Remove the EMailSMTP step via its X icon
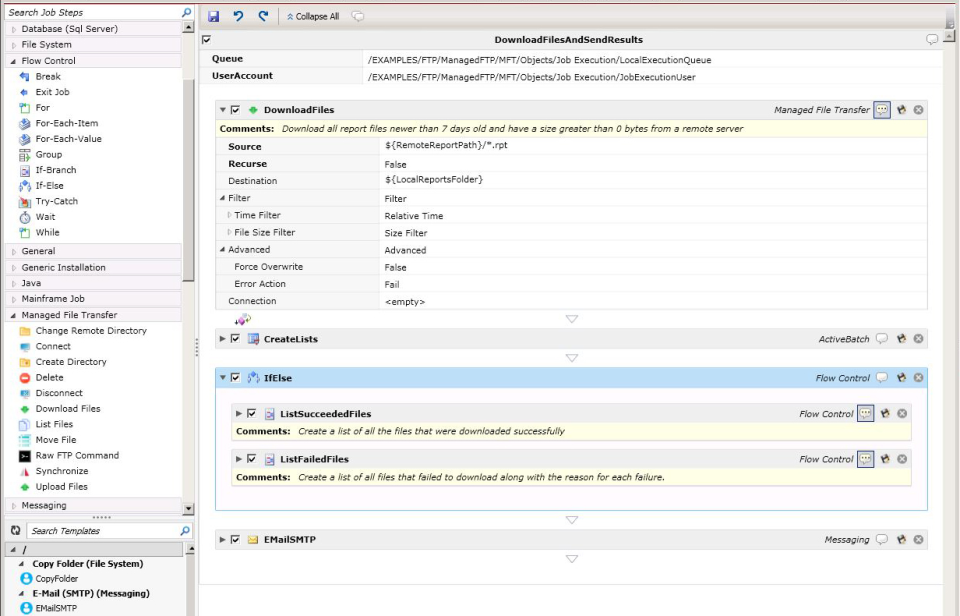Screen dimensions: 960x616 click(917, 539)
